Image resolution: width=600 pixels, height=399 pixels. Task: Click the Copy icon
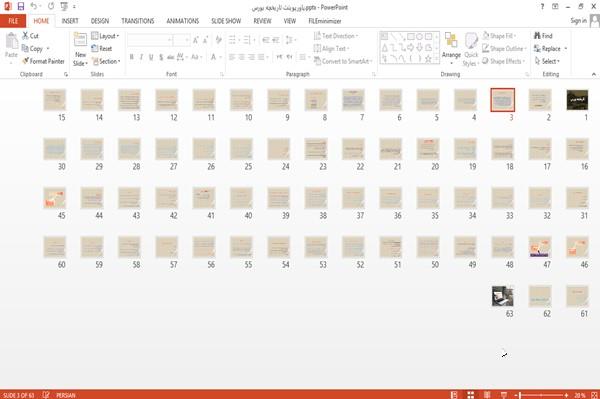[x=25, y=49]
